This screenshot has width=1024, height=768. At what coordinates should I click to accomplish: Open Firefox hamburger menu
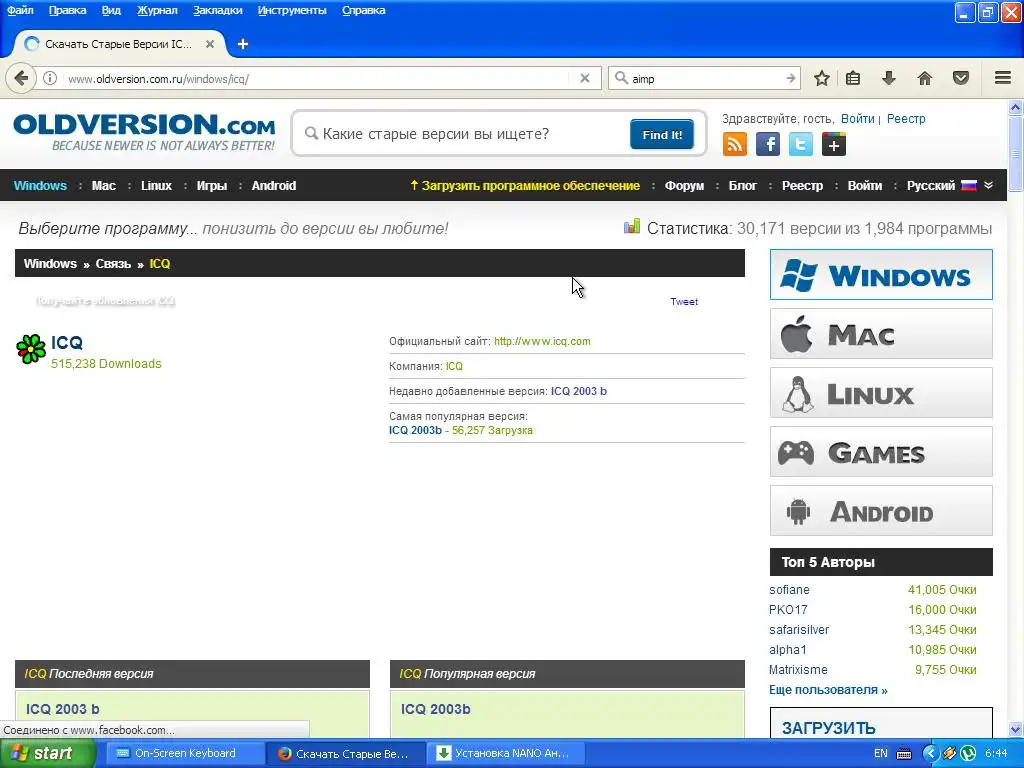[1003, 78]
